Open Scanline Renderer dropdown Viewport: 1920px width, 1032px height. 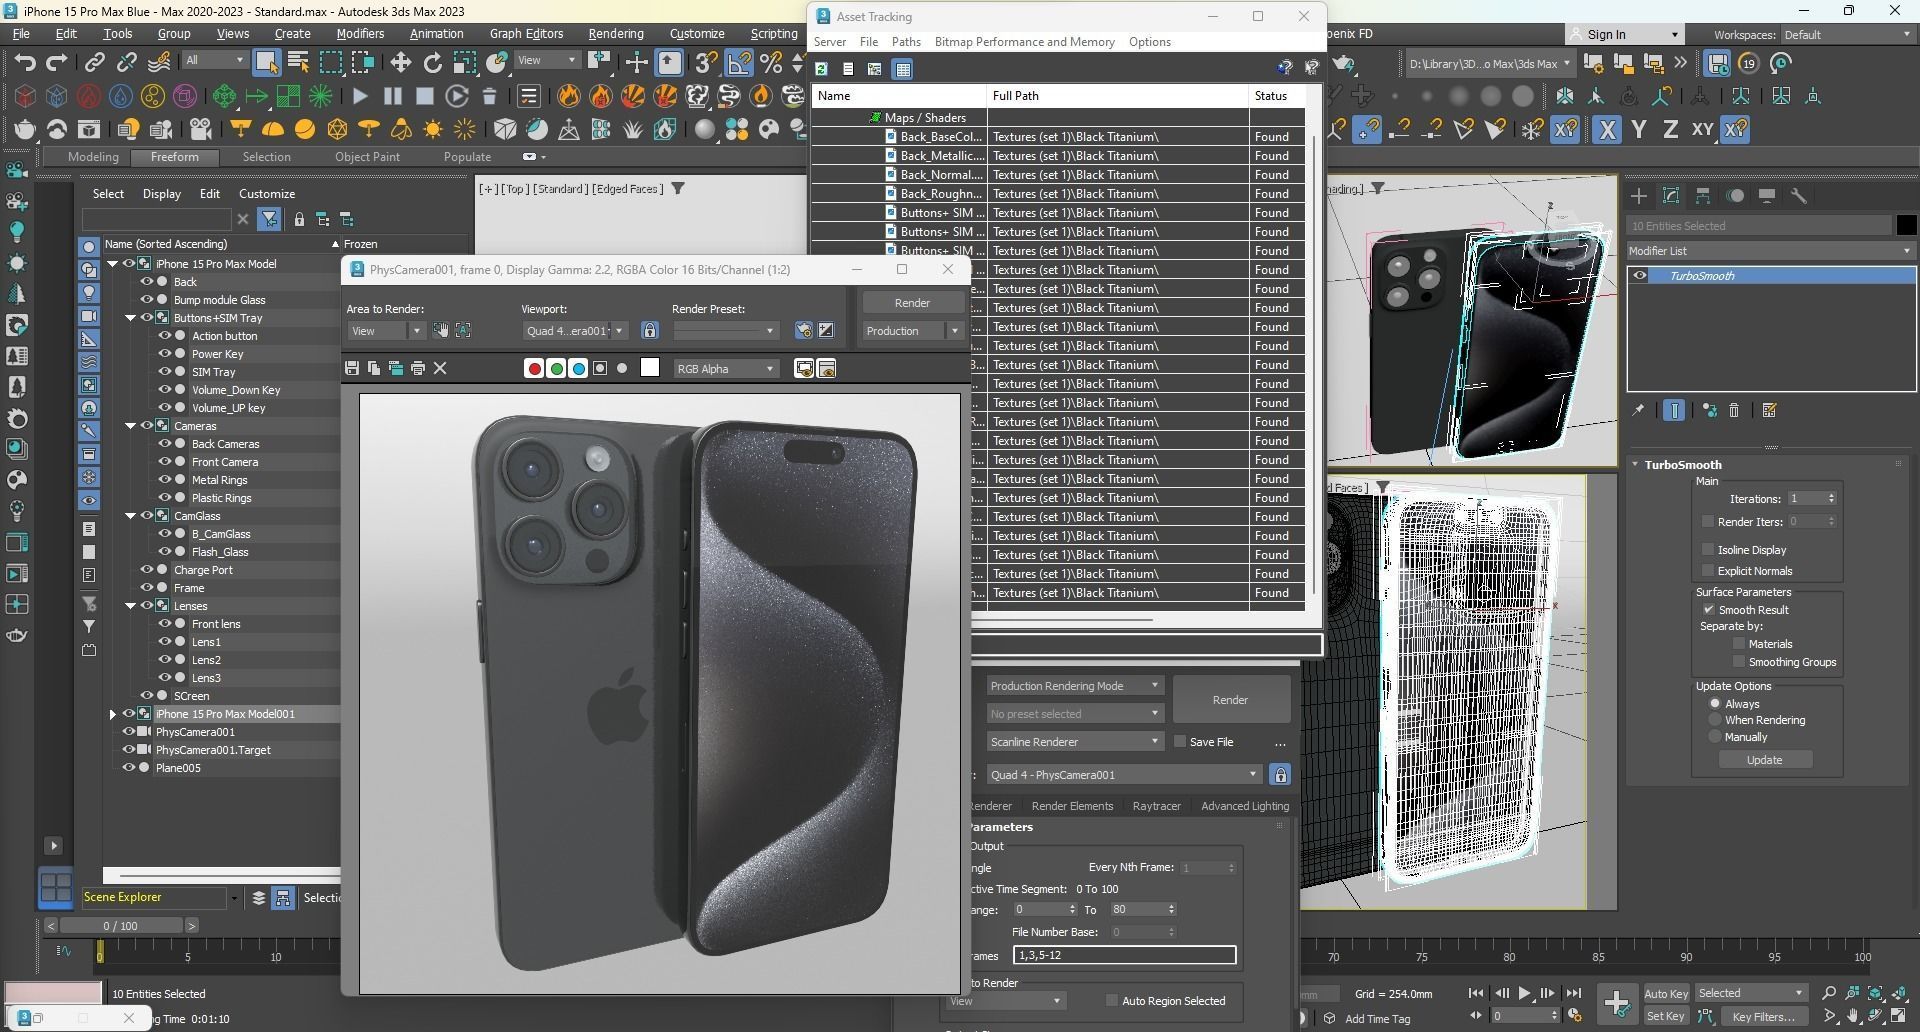pyautogui.click(x=1074, y=741)
